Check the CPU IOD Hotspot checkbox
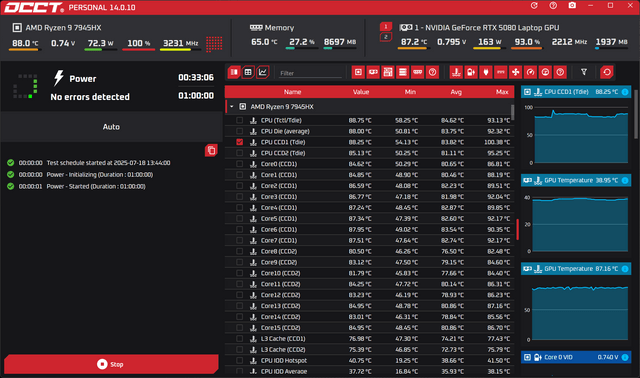This screenshot has height=378, width=640. point(240,360)
